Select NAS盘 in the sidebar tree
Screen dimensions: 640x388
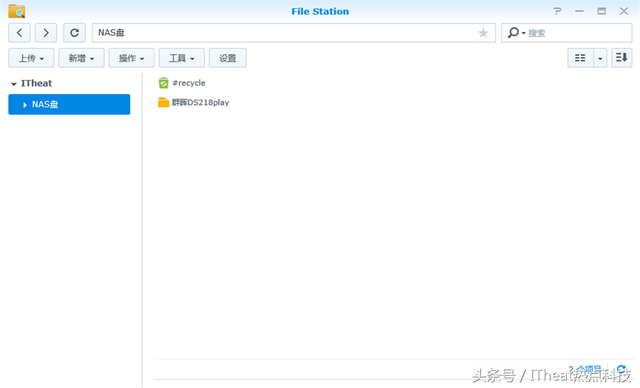[x=69, y=104]
